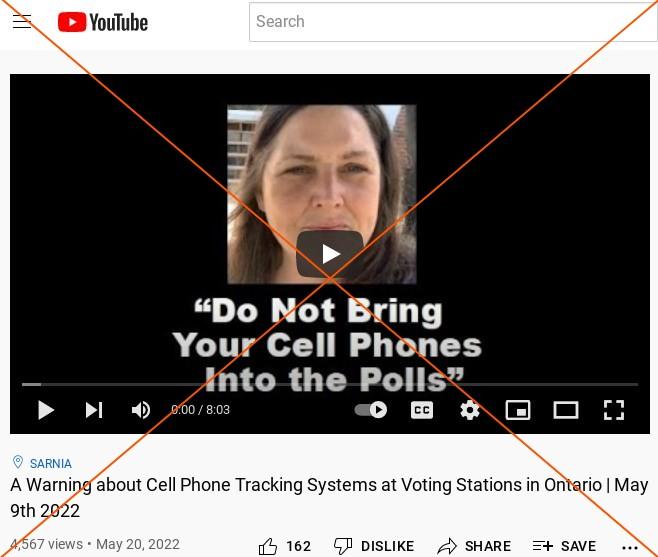The image size is (658, 557).
Task: Go to YouTube home via logo
Action: 103,22
